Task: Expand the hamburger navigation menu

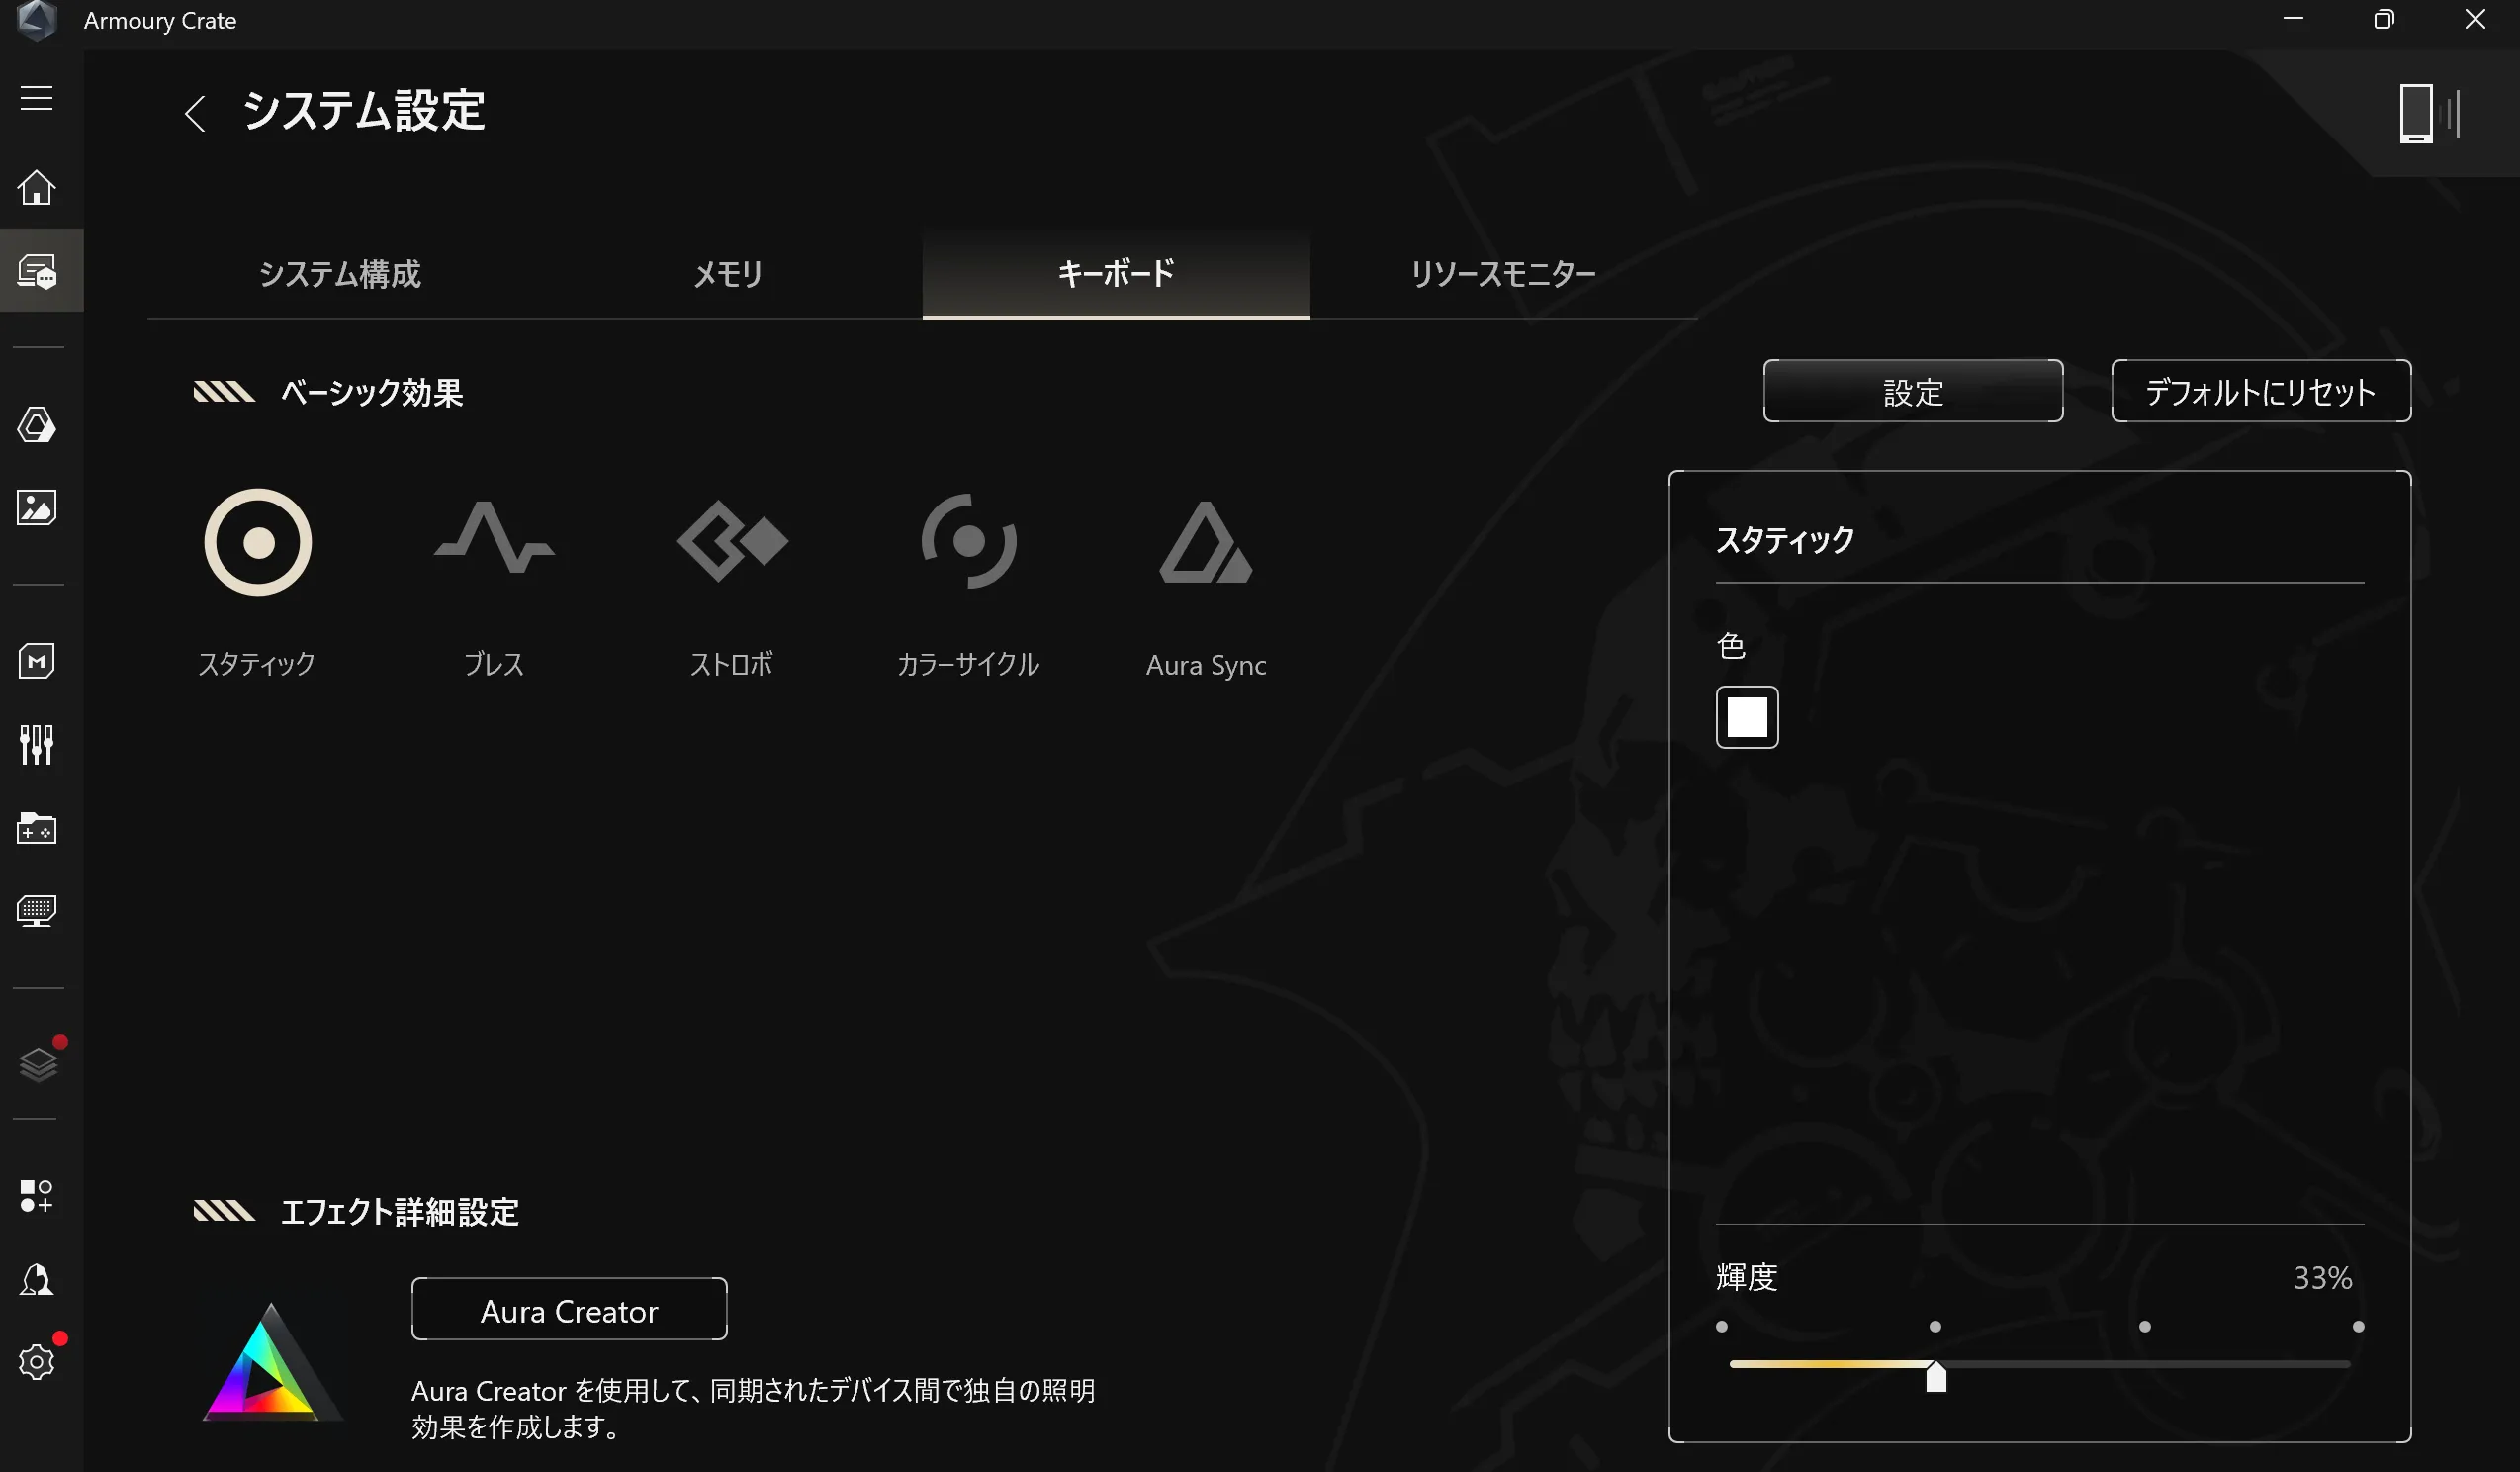Action: [37, 98]
